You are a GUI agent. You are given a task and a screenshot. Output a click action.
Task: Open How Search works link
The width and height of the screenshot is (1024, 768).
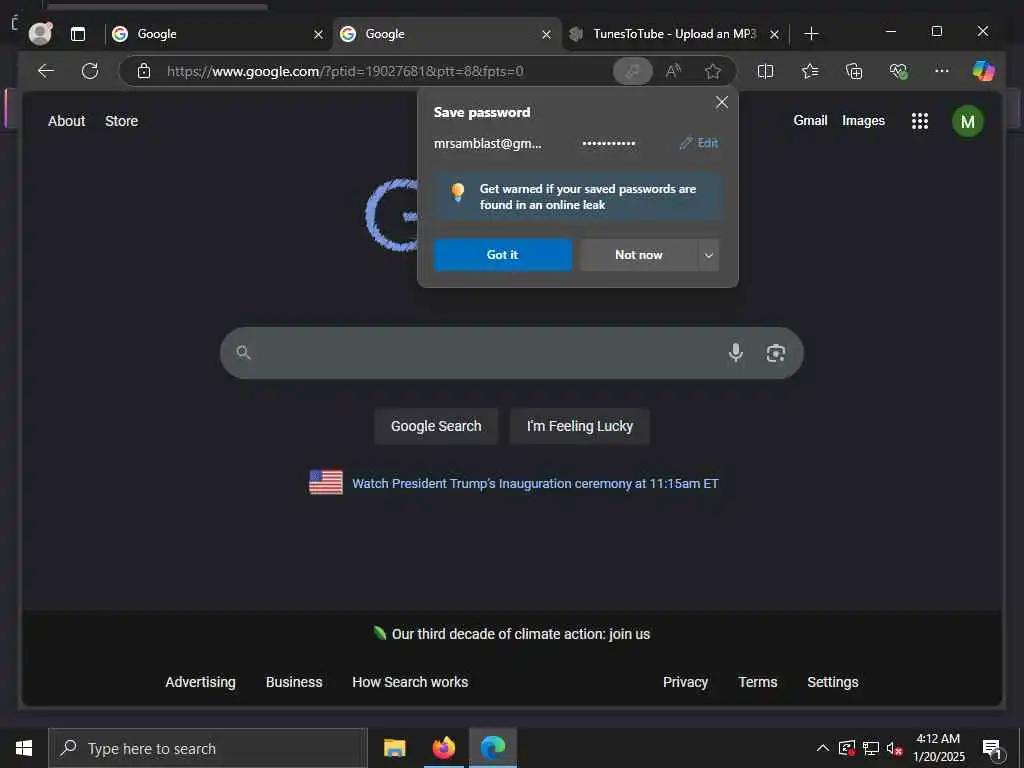click(x=410, y=682)
